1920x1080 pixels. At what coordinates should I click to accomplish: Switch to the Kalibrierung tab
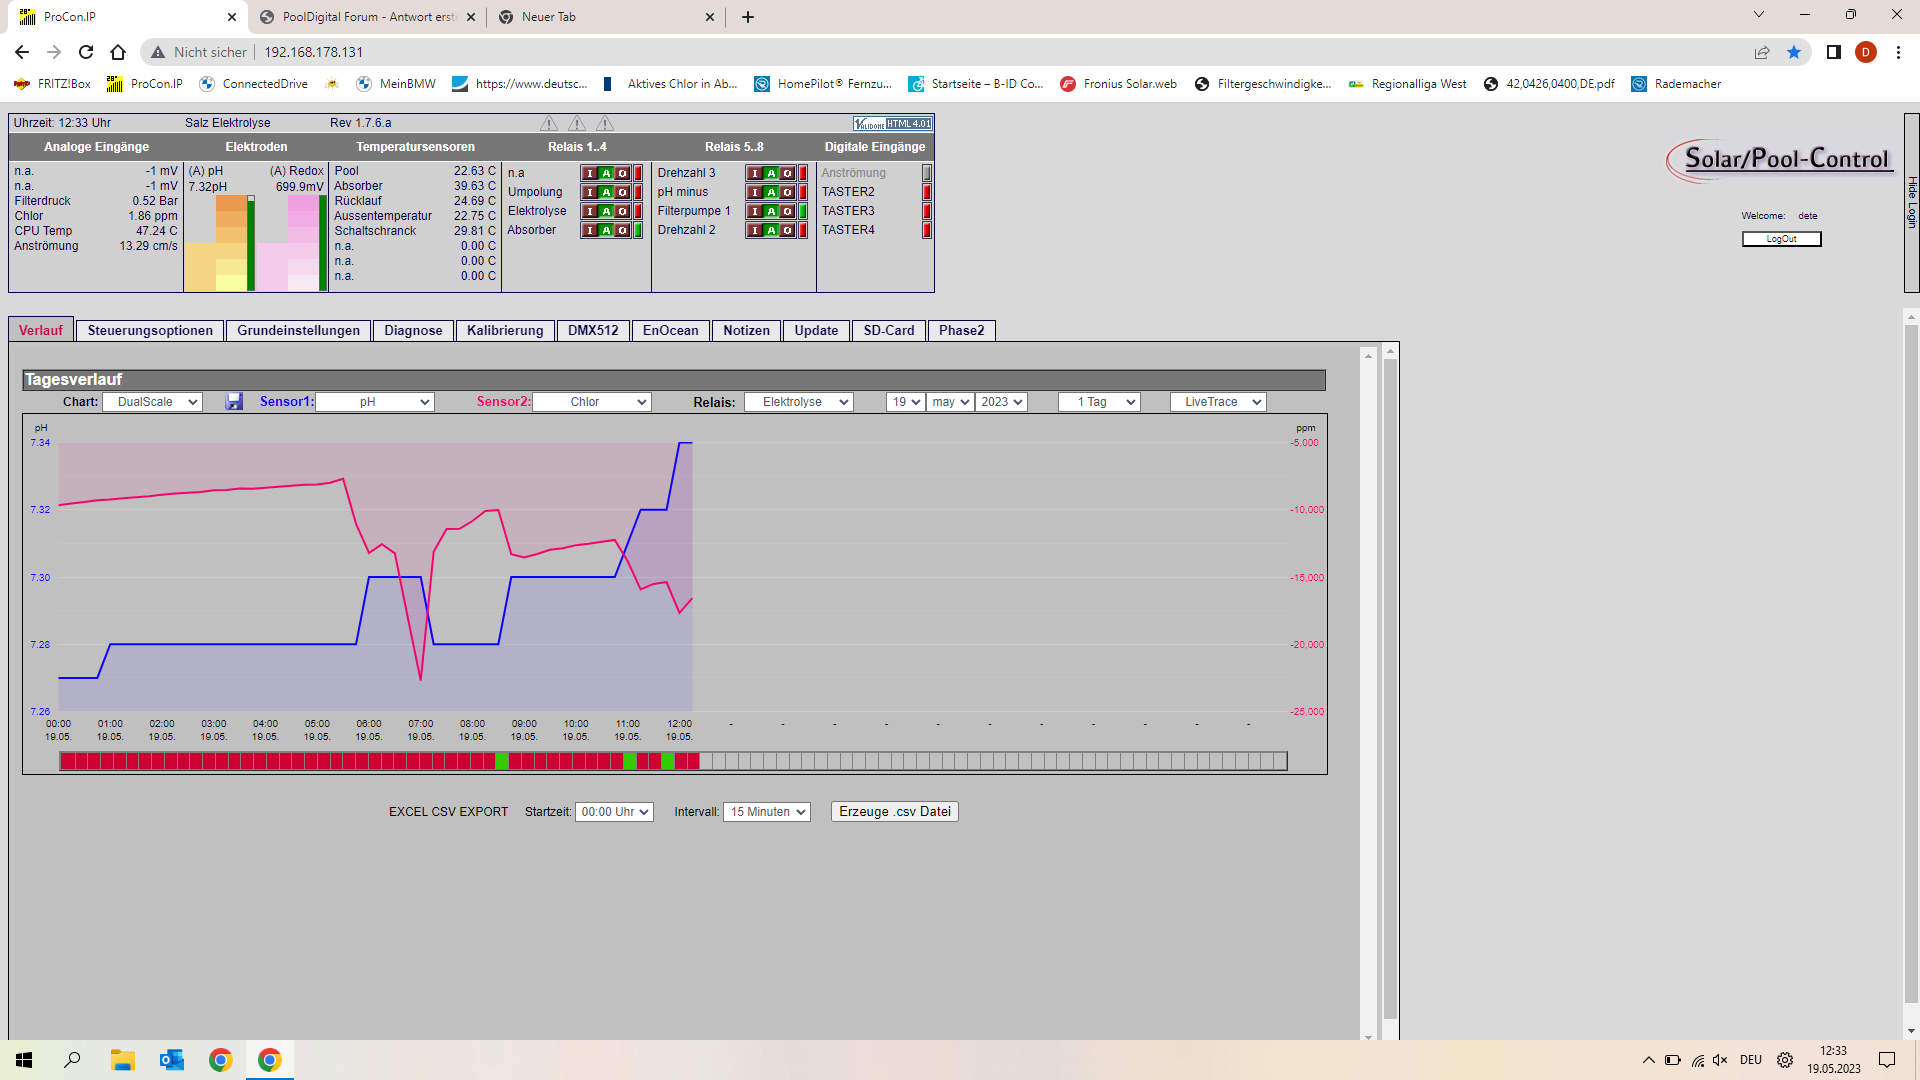pos(505,331)
